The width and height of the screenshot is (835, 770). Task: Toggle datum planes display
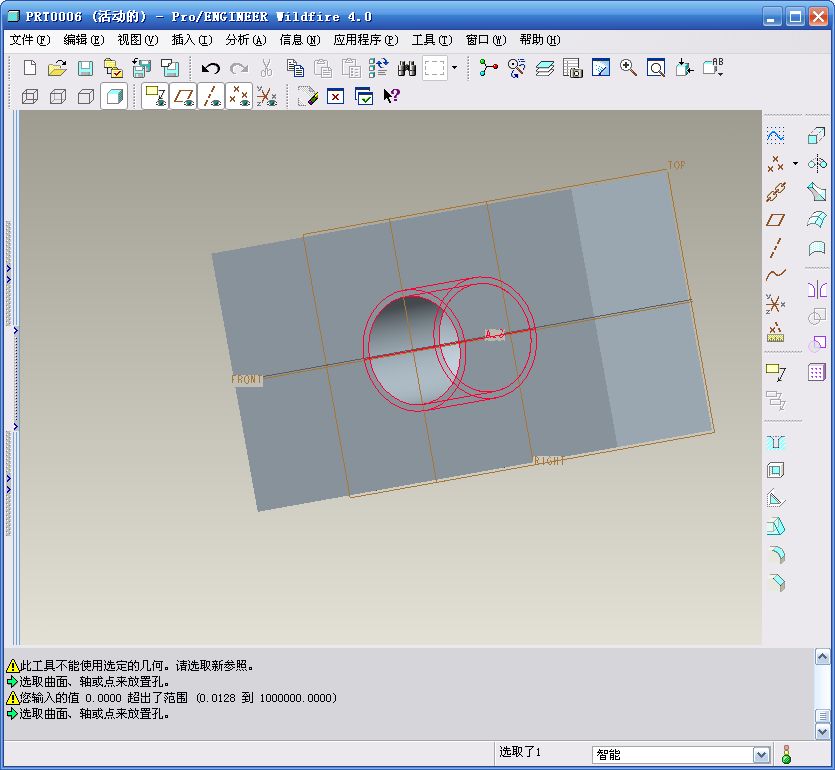click(183, 96)
